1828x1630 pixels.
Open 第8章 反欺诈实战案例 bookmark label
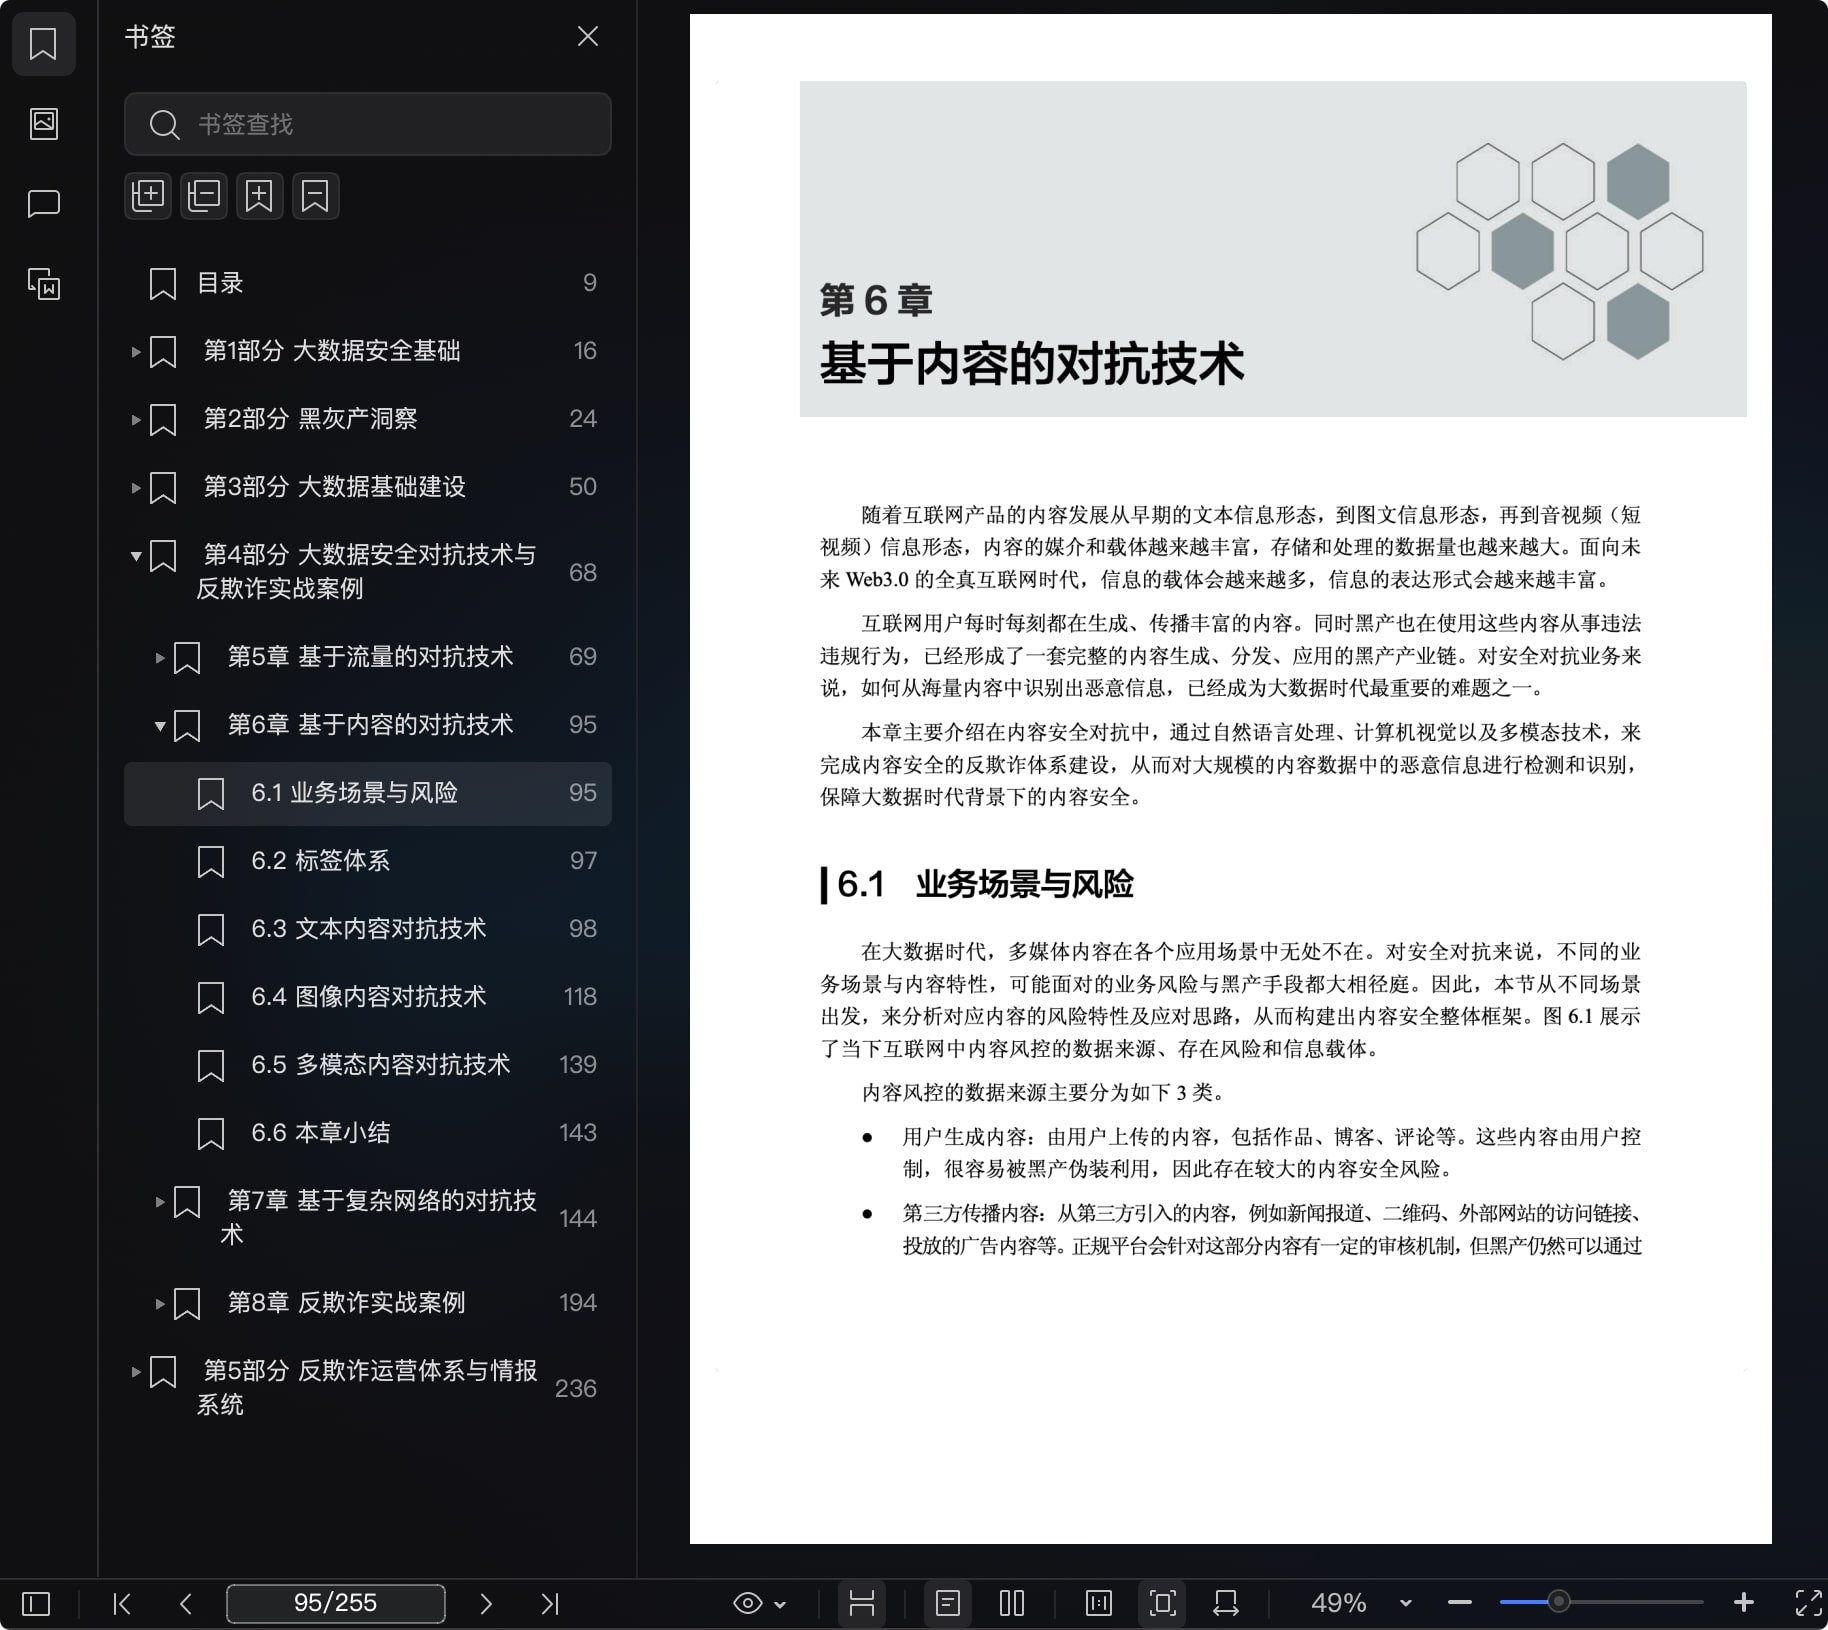tap(346, 1302)
